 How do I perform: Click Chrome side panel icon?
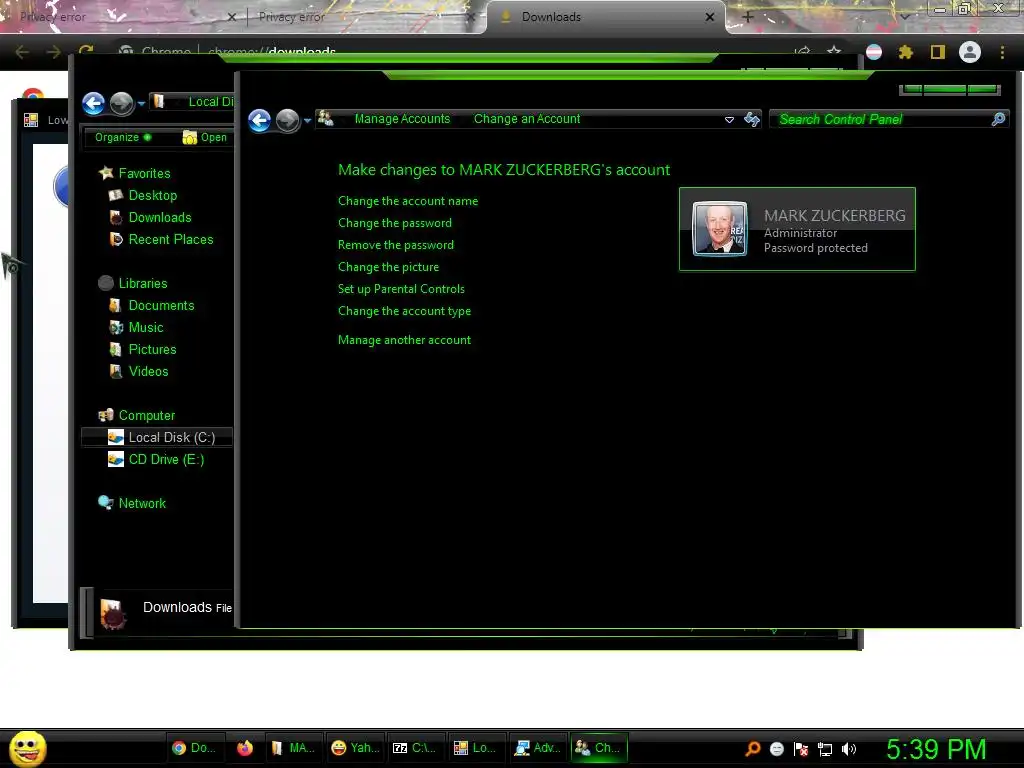[938, 52]
